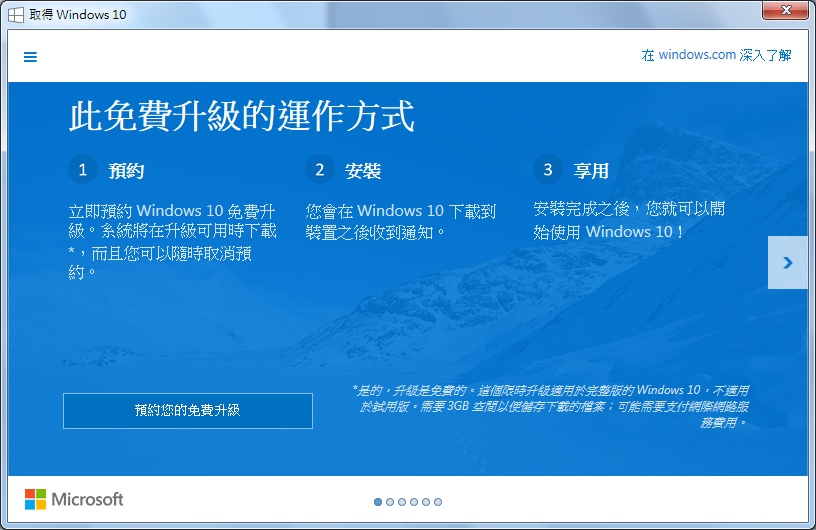Click Windows logo in title bar
The width and height of the screenshot is (816, 530).
16,15
